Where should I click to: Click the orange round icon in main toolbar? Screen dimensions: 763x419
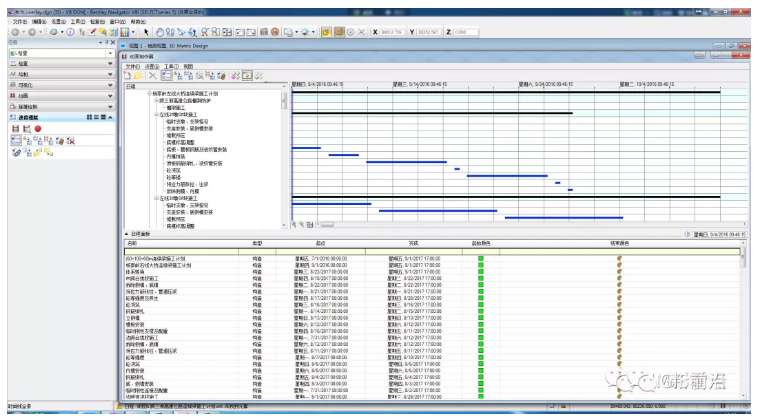275,32
